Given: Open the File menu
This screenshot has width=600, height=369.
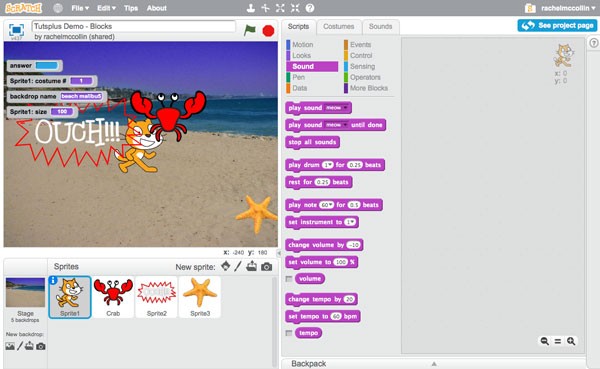Looking at the screenshot, I should (x=80, y=8).
